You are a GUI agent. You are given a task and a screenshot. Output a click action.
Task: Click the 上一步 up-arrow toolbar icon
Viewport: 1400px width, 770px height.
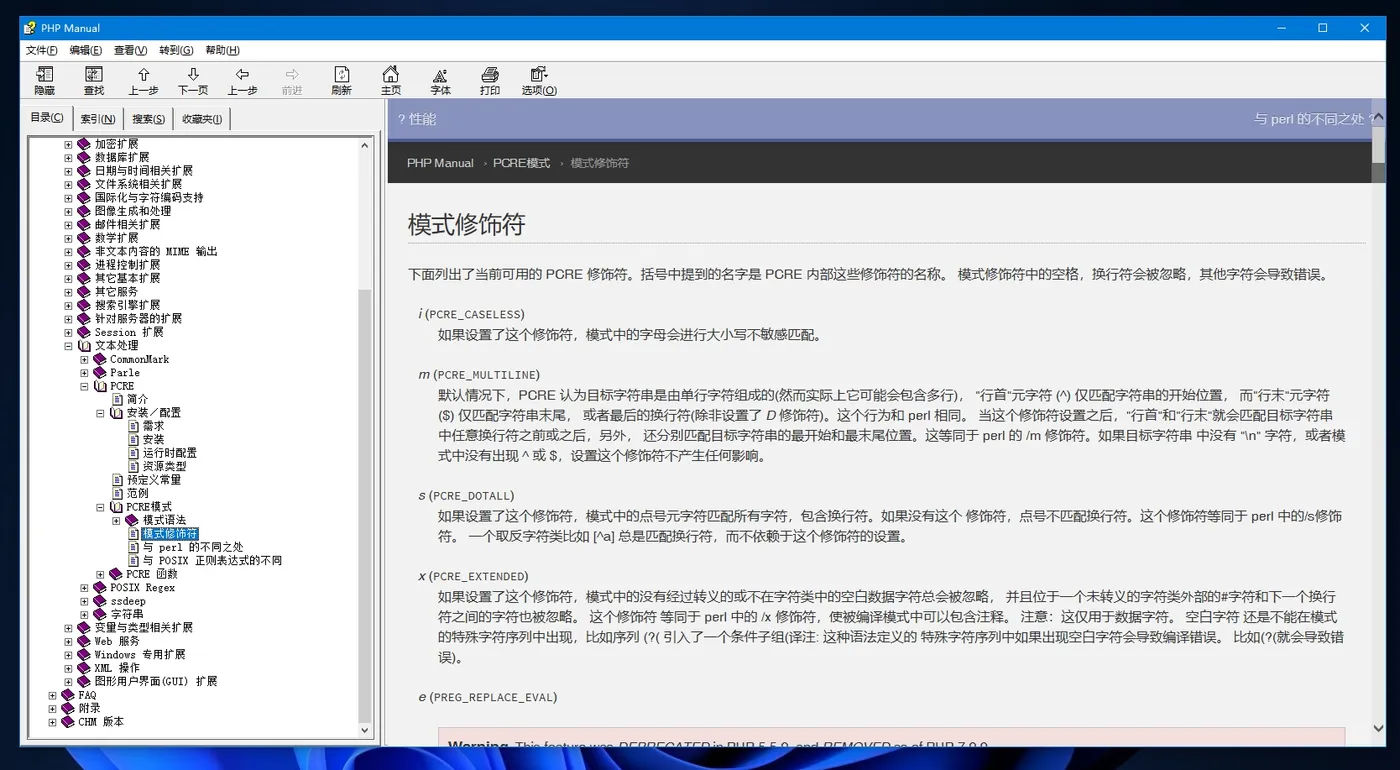click(x=143, y=75)
